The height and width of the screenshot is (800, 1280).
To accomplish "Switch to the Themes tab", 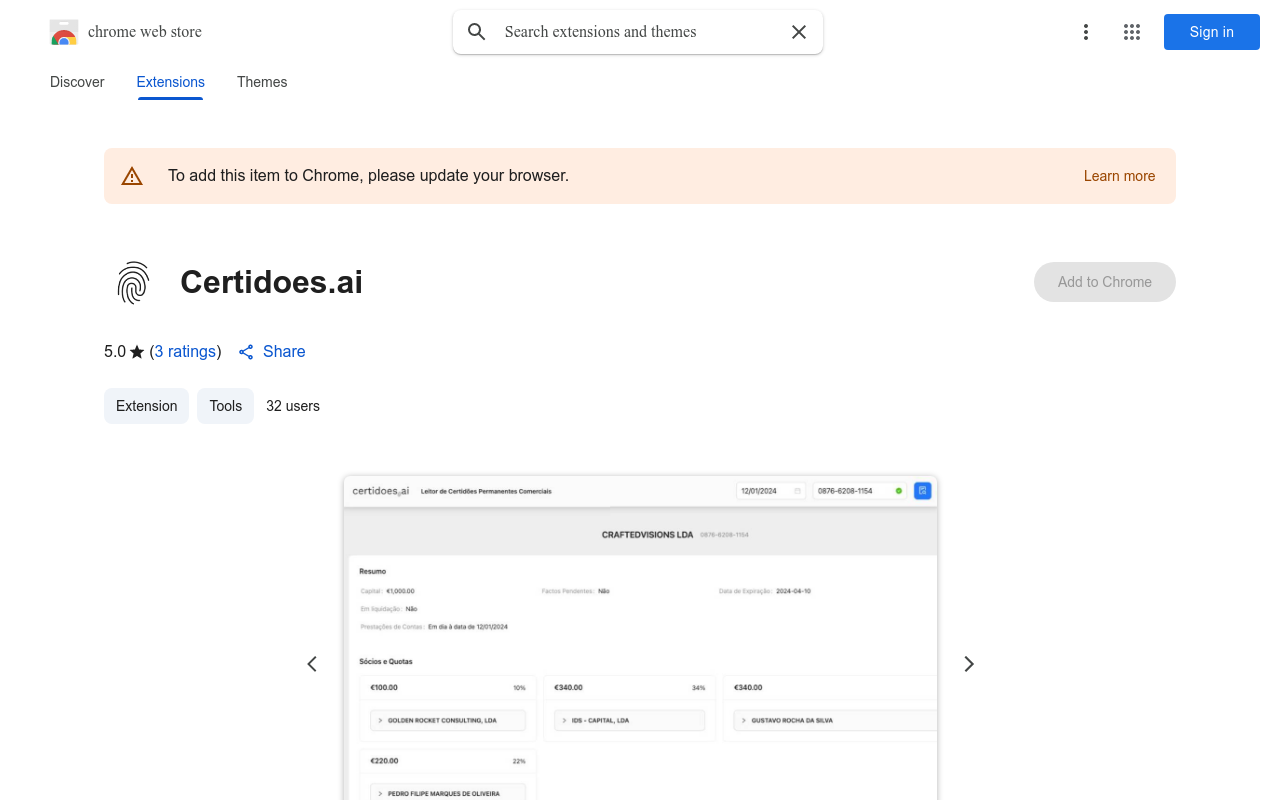I will [x=262, y=82].
